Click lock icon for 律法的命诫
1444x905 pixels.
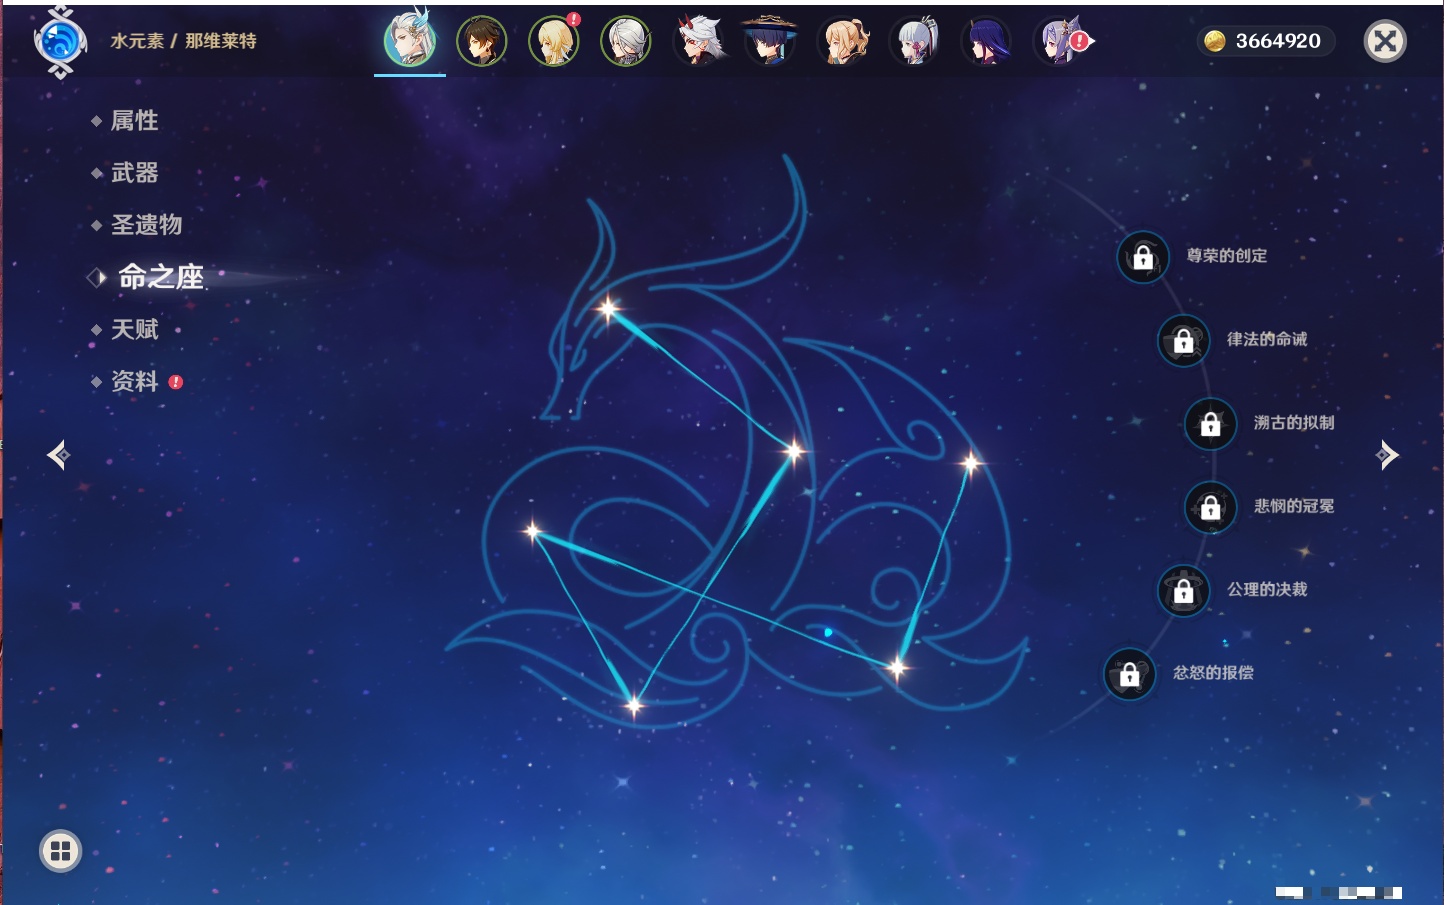click(1183, 340)
